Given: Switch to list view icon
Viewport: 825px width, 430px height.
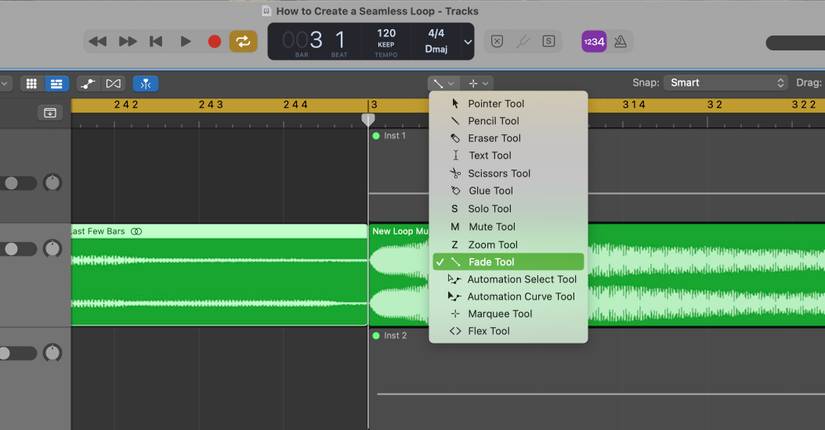Looking at the screenshot, I should [56, 84].
